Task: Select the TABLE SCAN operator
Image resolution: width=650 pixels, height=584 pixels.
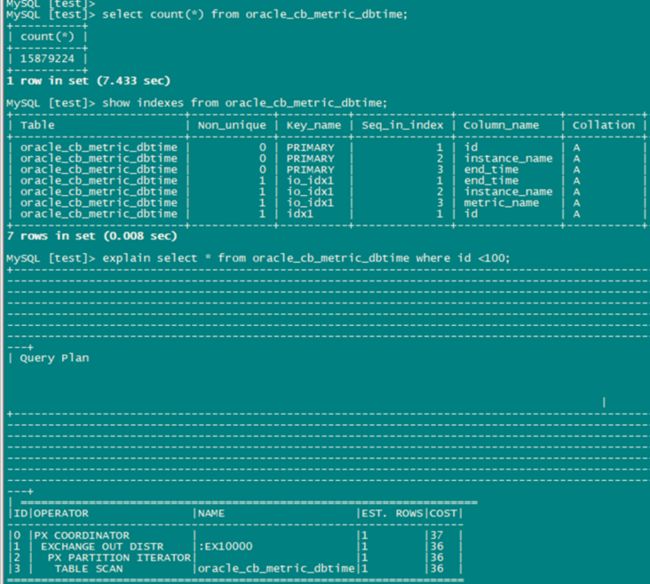Action: point(89,569)
